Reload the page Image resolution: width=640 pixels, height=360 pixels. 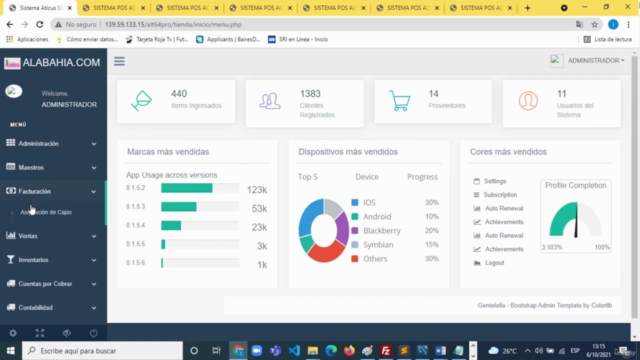[x=40, y=24]
